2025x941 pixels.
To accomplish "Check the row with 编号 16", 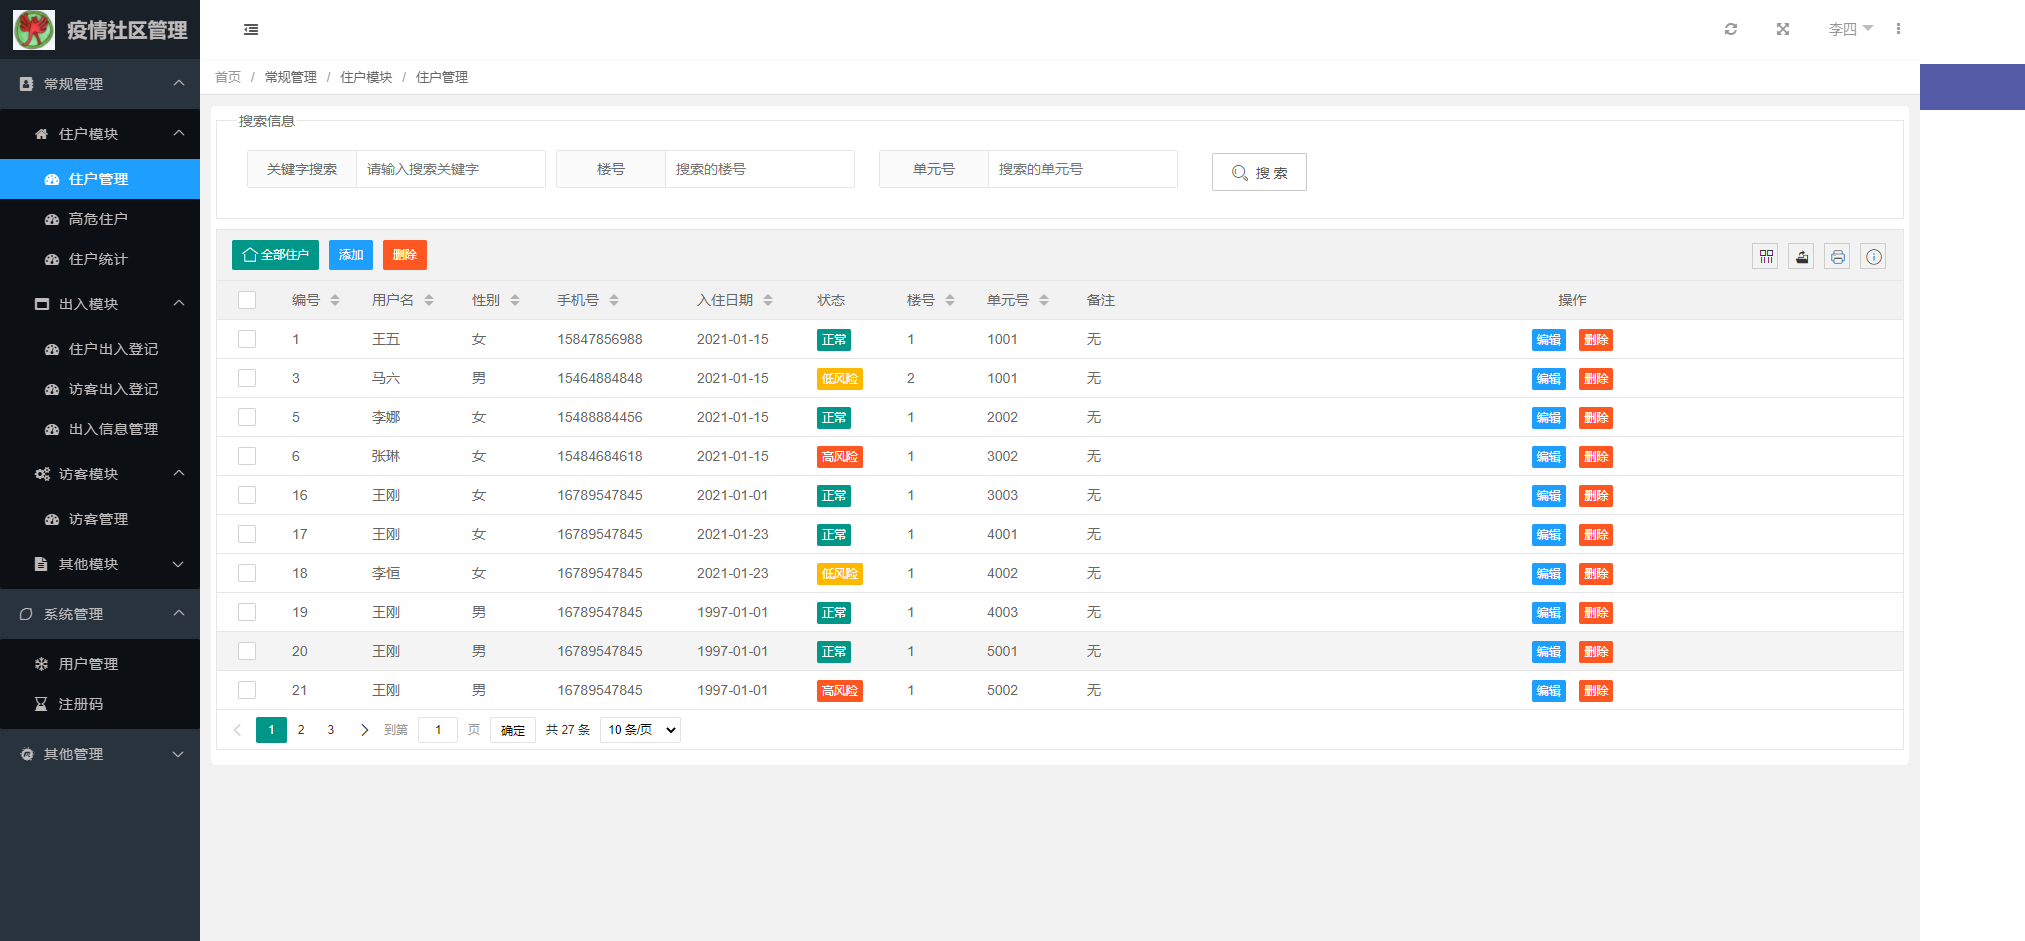I will tap(247, 495).
